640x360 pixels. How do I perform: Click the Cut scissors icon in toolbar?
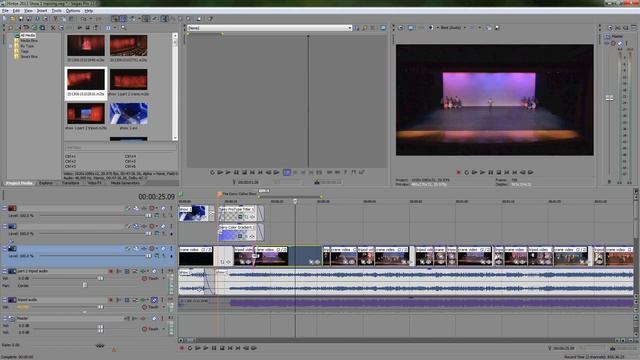coord(56,18)
